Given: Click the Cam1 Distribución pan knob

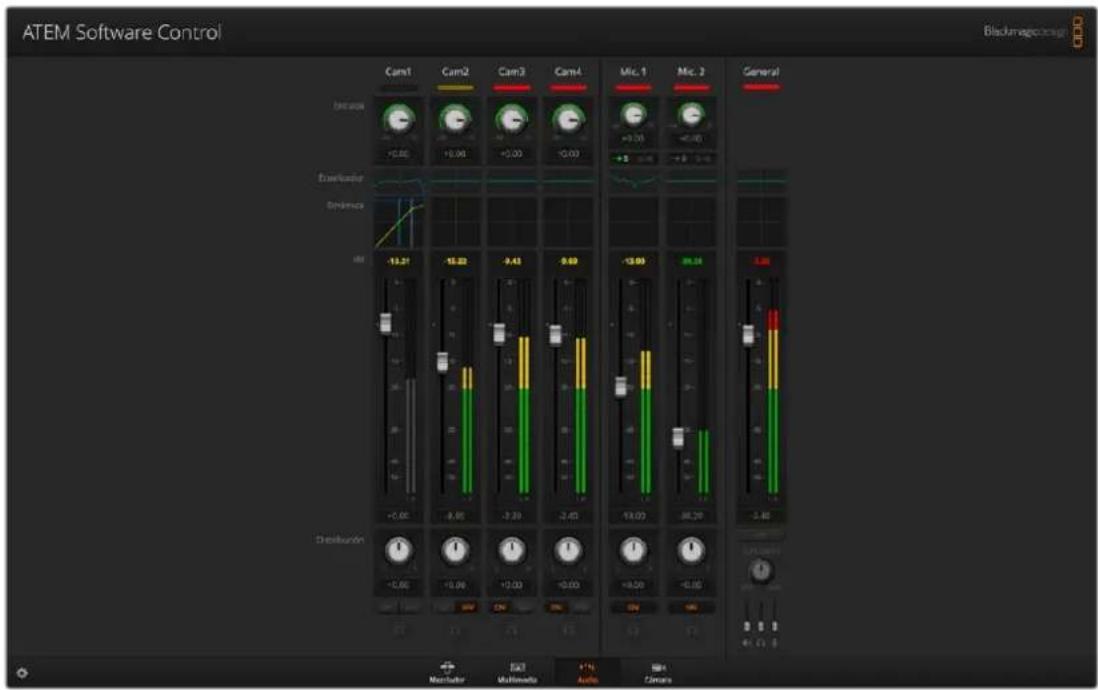Looking at the screenshot, I should (x=398, y=551).
